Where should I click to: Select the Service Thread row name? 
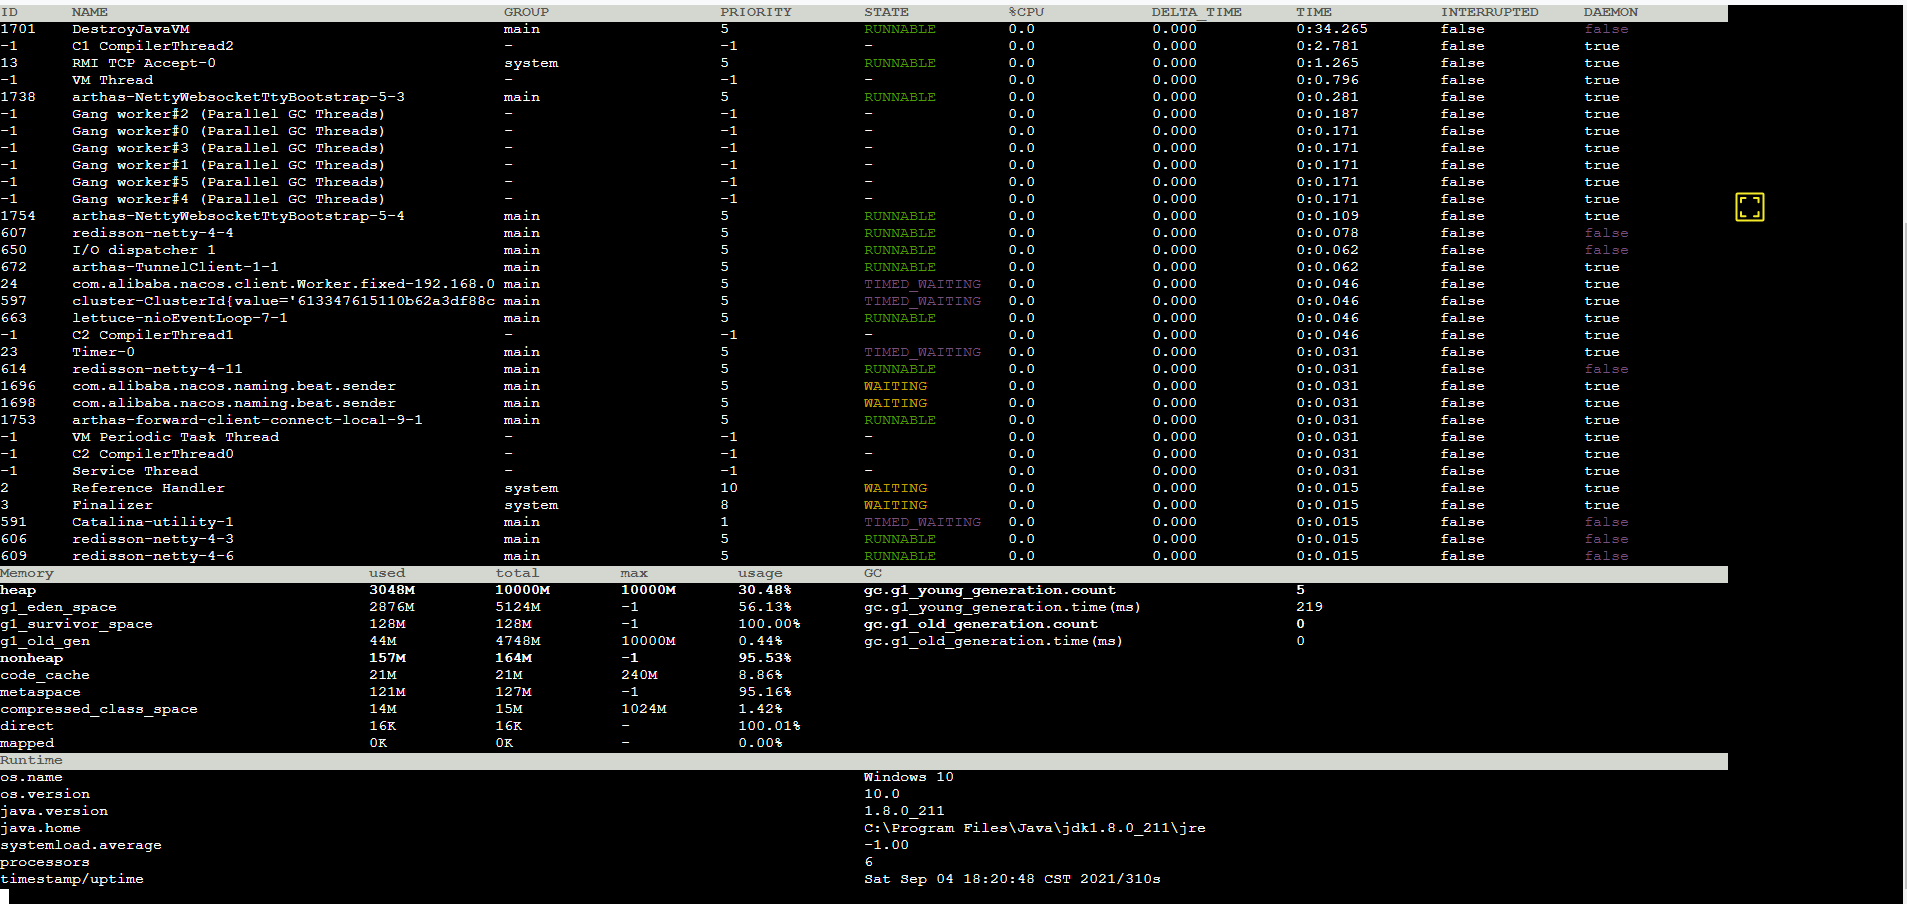134,471
